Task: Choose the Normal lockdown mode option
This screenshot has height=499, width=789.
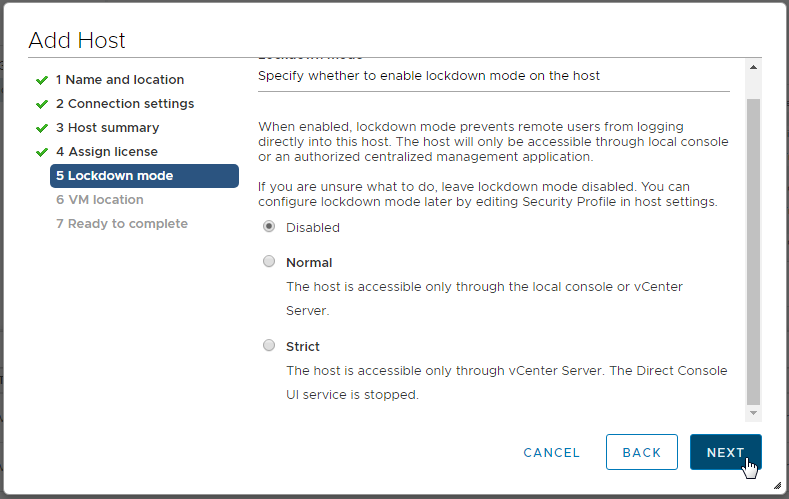Action: pos(269,262)
